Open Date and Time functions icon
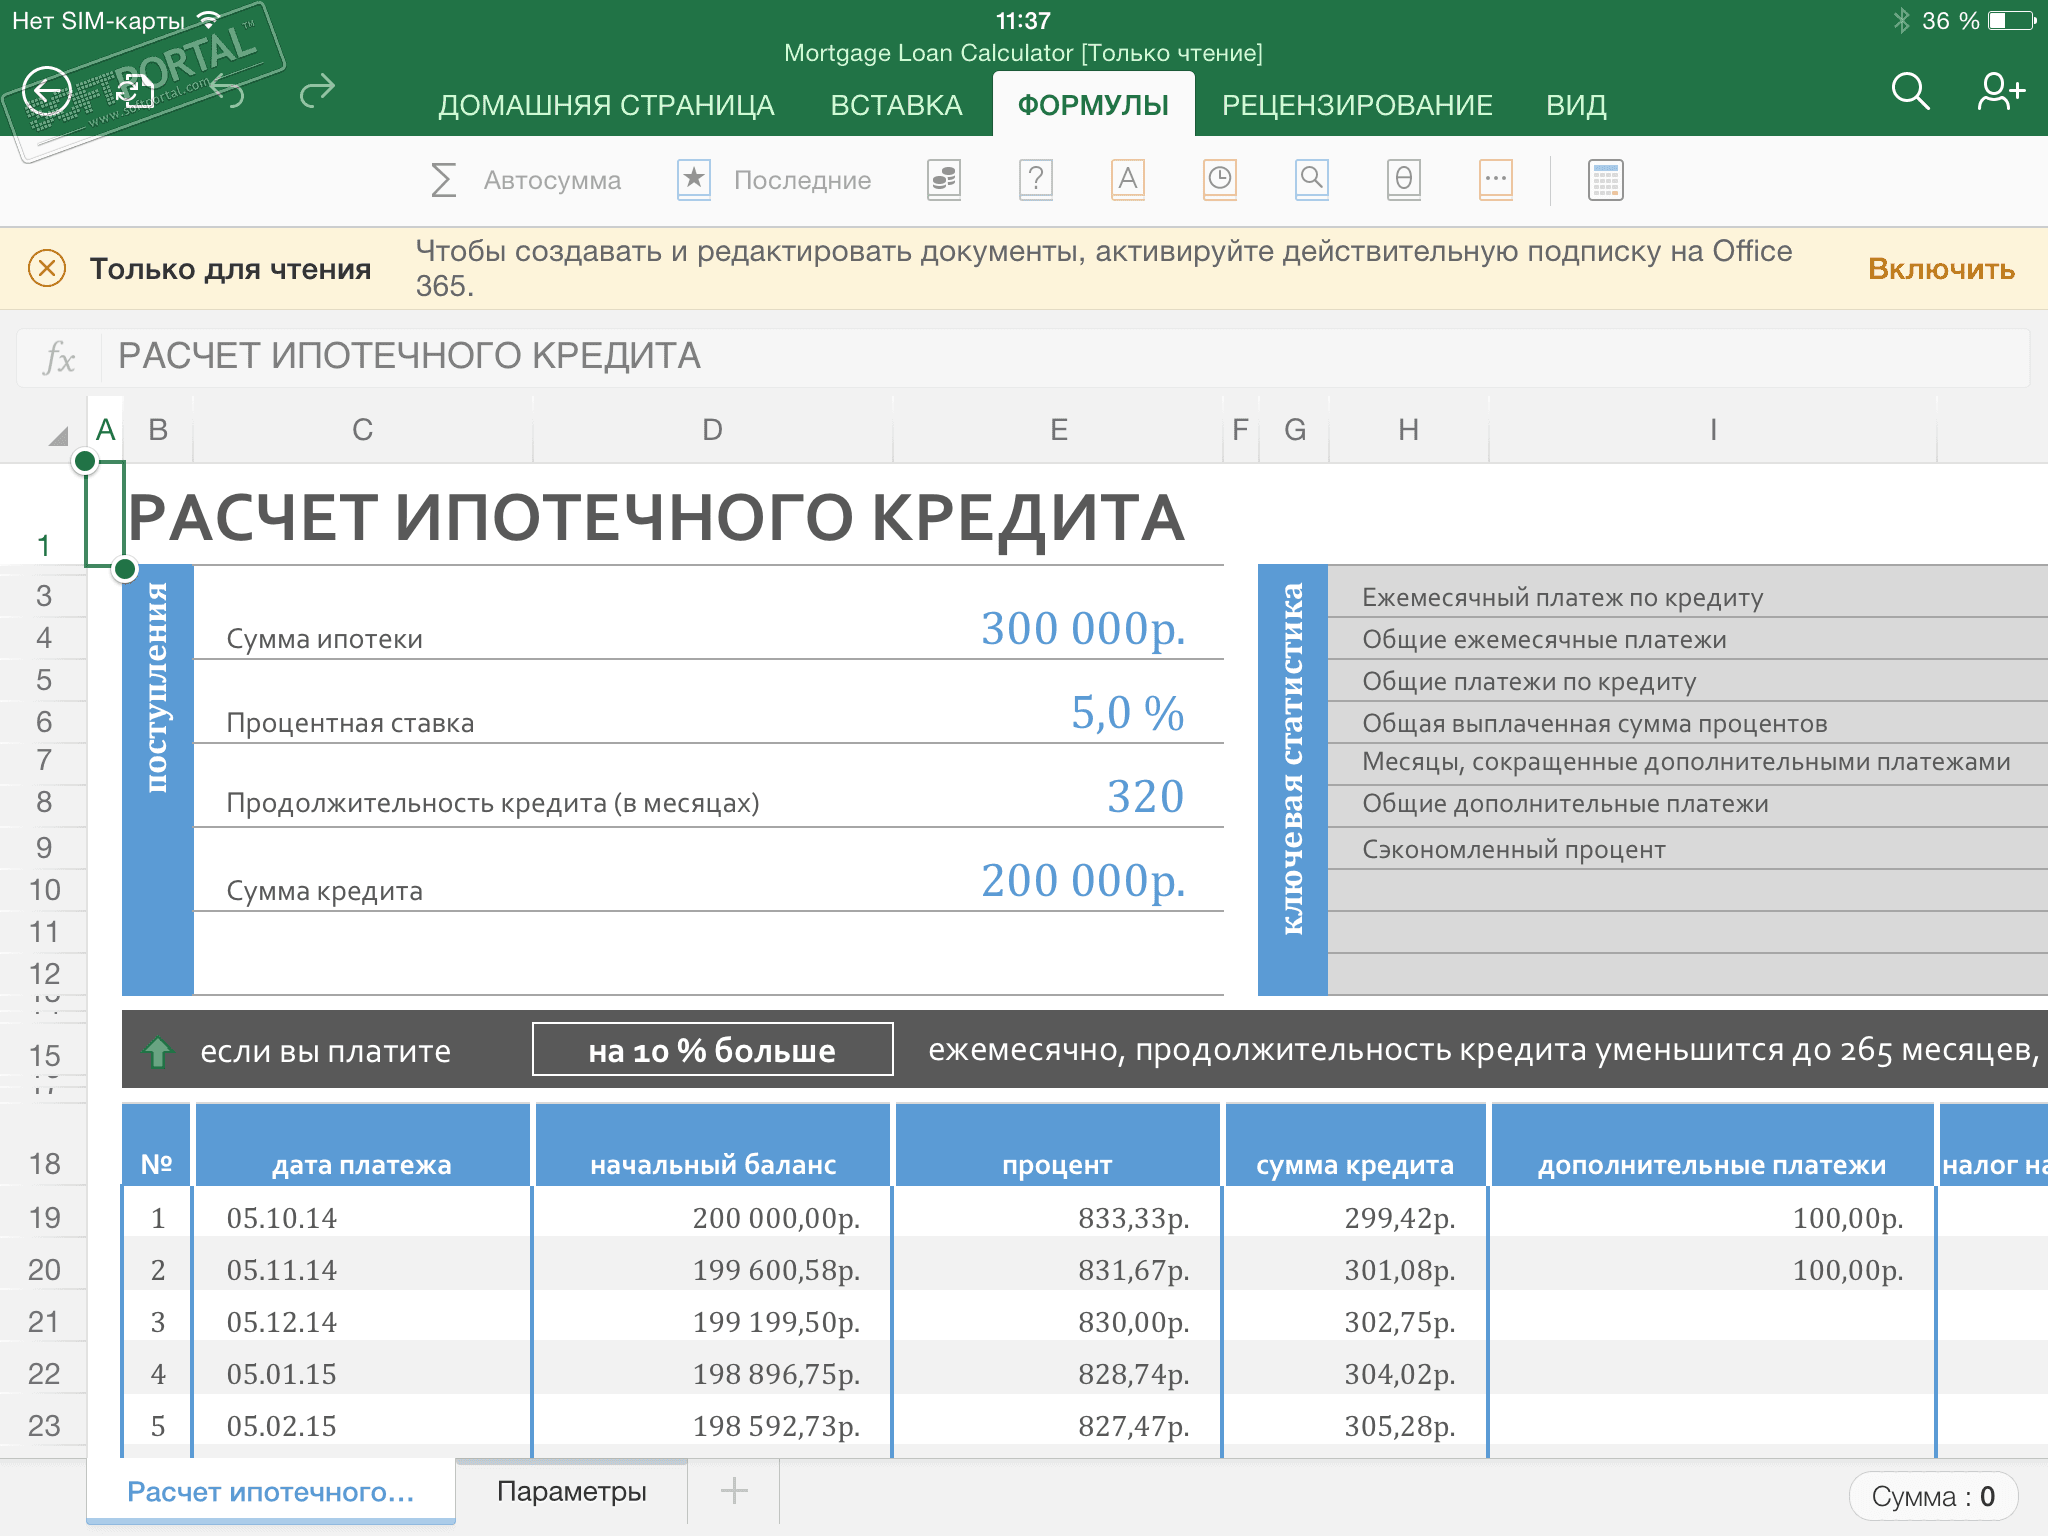Viewport: 2048px width, 1536px height. (x=1219, y=180)
